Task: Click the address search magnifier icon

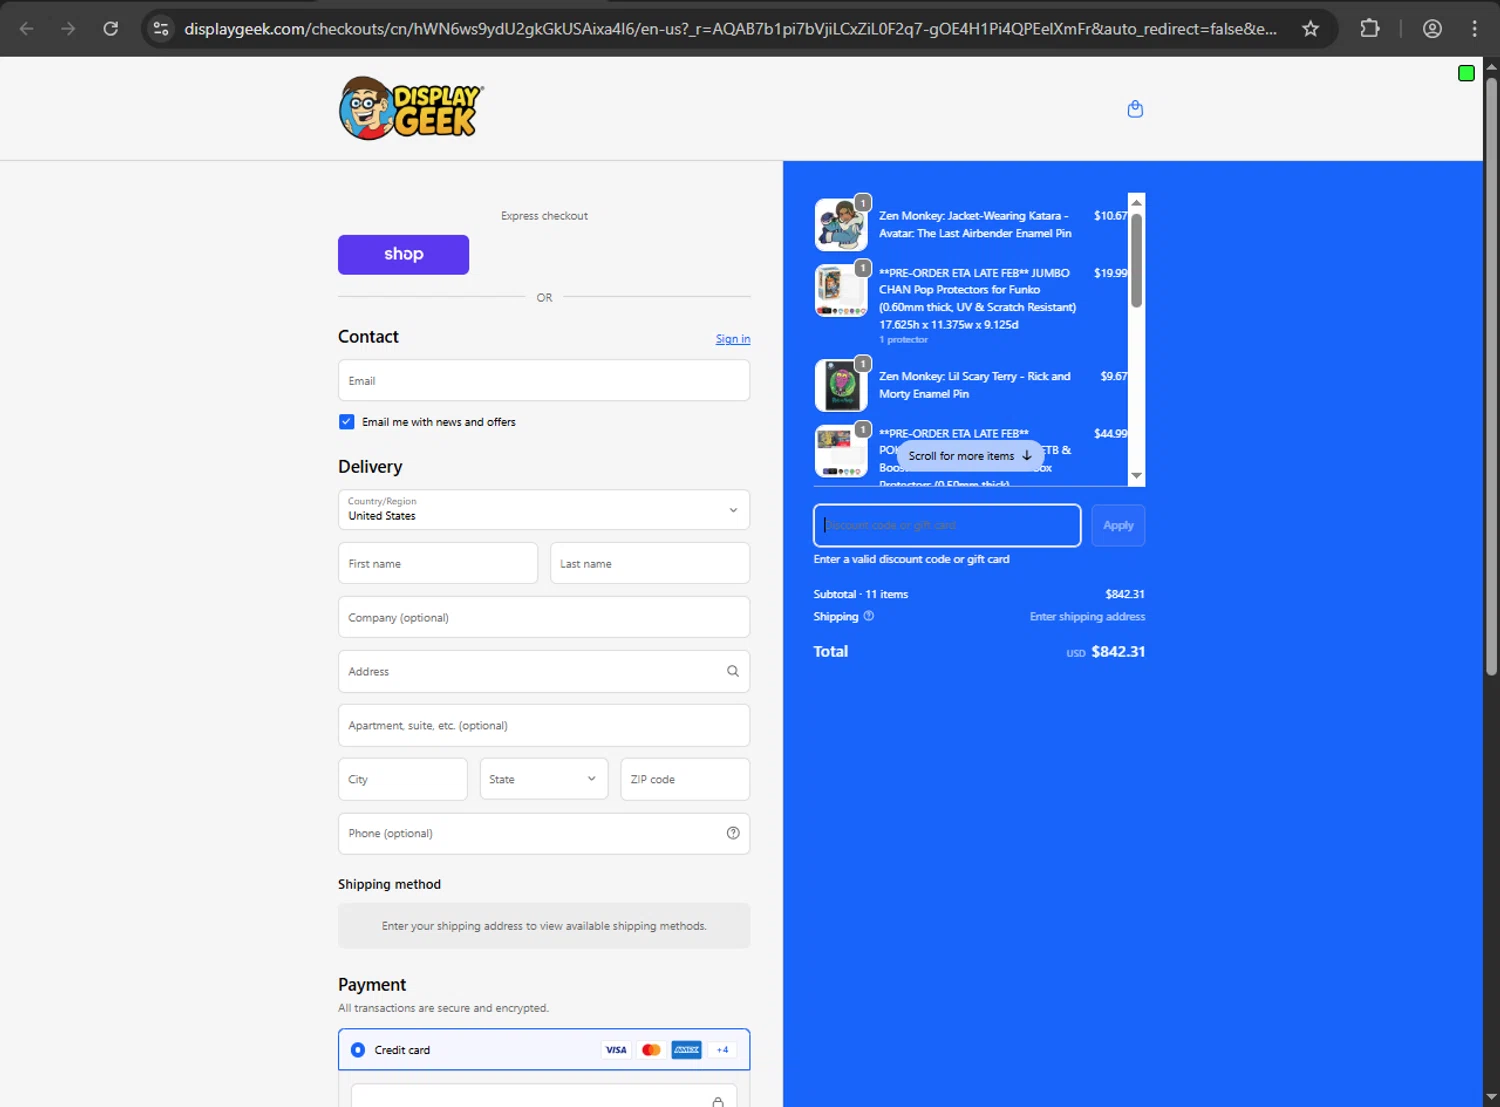Action: click(733, 671)
